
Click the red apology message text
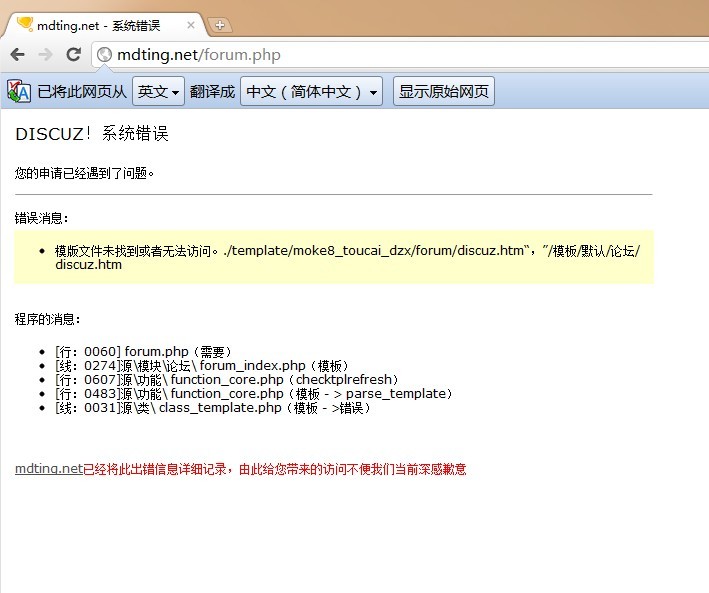tap(275, 469)
